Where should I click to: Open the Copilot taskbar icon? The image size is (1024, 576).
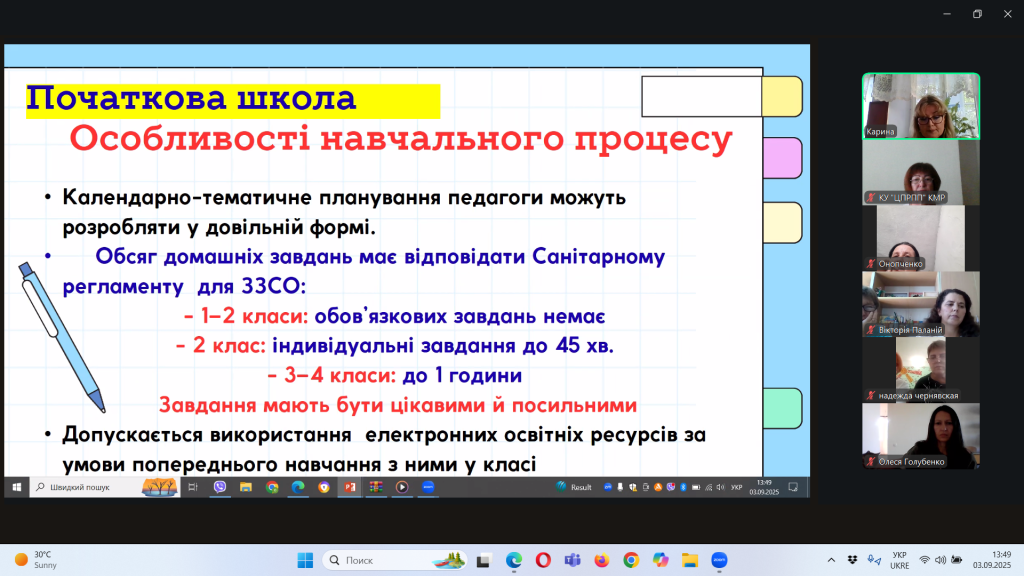[x=660, y=560]
